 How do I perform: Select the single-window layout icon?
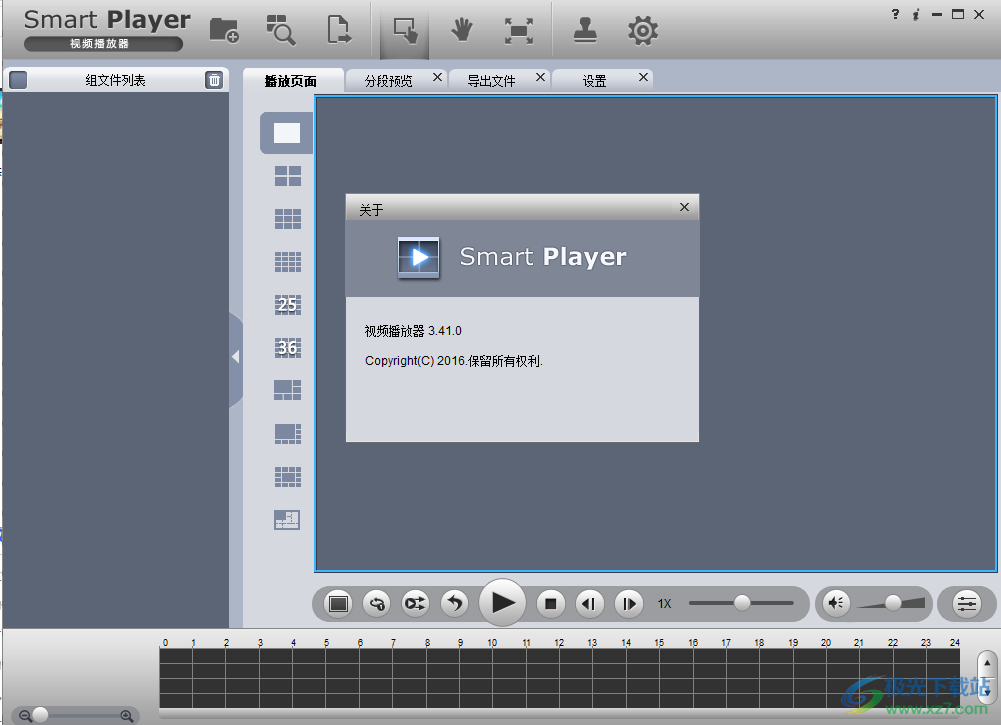tap(286, 132)
